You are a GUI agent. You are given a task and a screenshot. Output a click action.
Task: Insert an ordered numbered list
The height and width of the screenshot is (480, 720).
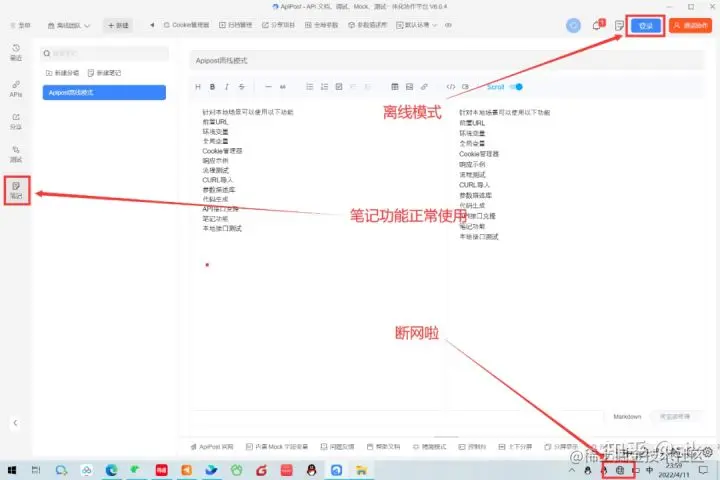coord(324,87)
